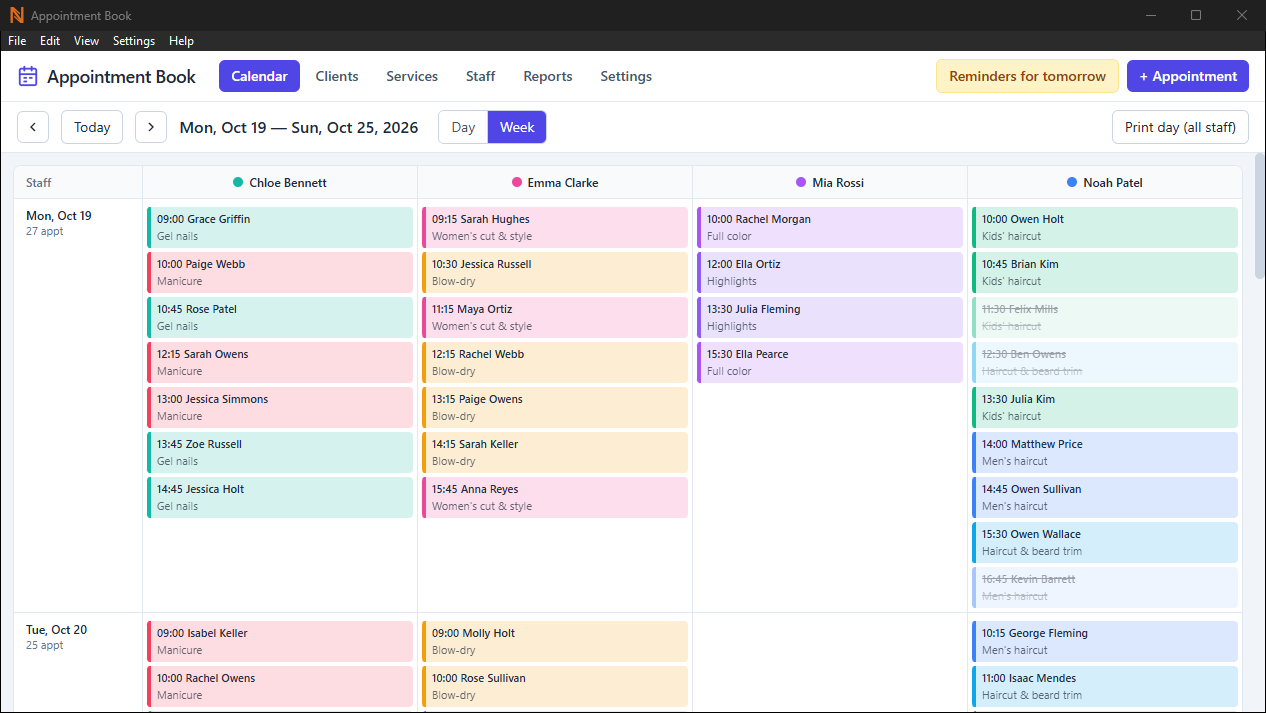Screen dimensions: 1266x713
Task: Open the 10:00 Rachel Morgan full color appointment
Action: [830, 227]
